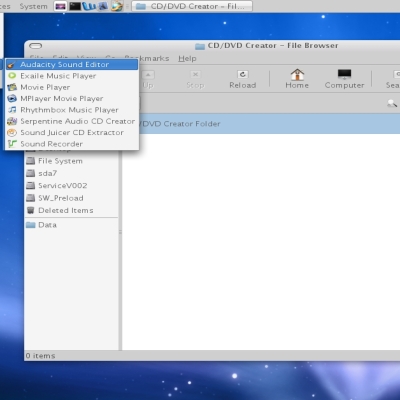Click the blue 'W' panel launcher icon
This screenshot has height=400, width=400.
coord(89,6)
